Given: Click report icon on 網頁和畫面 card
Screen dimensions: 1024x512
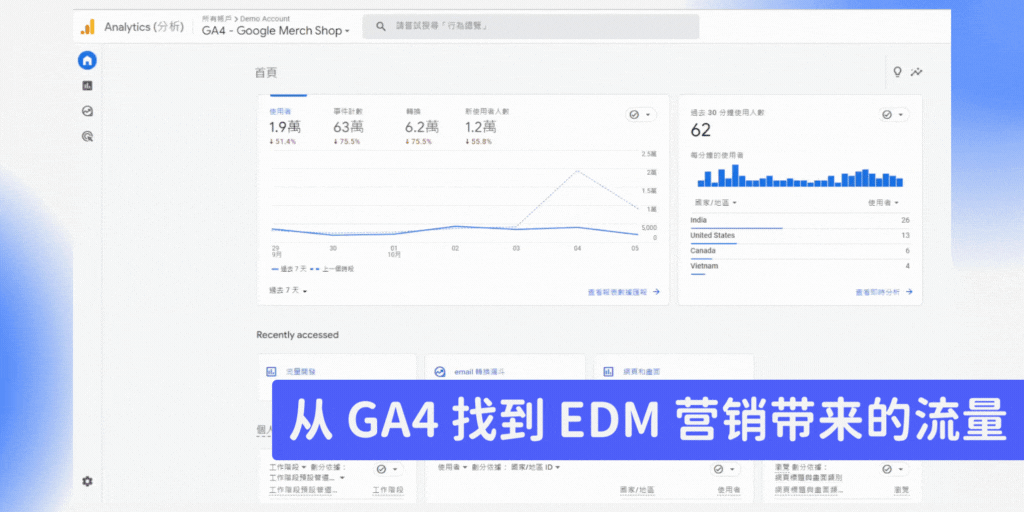Looking at the screenshot, I should [x=608, y=372].
